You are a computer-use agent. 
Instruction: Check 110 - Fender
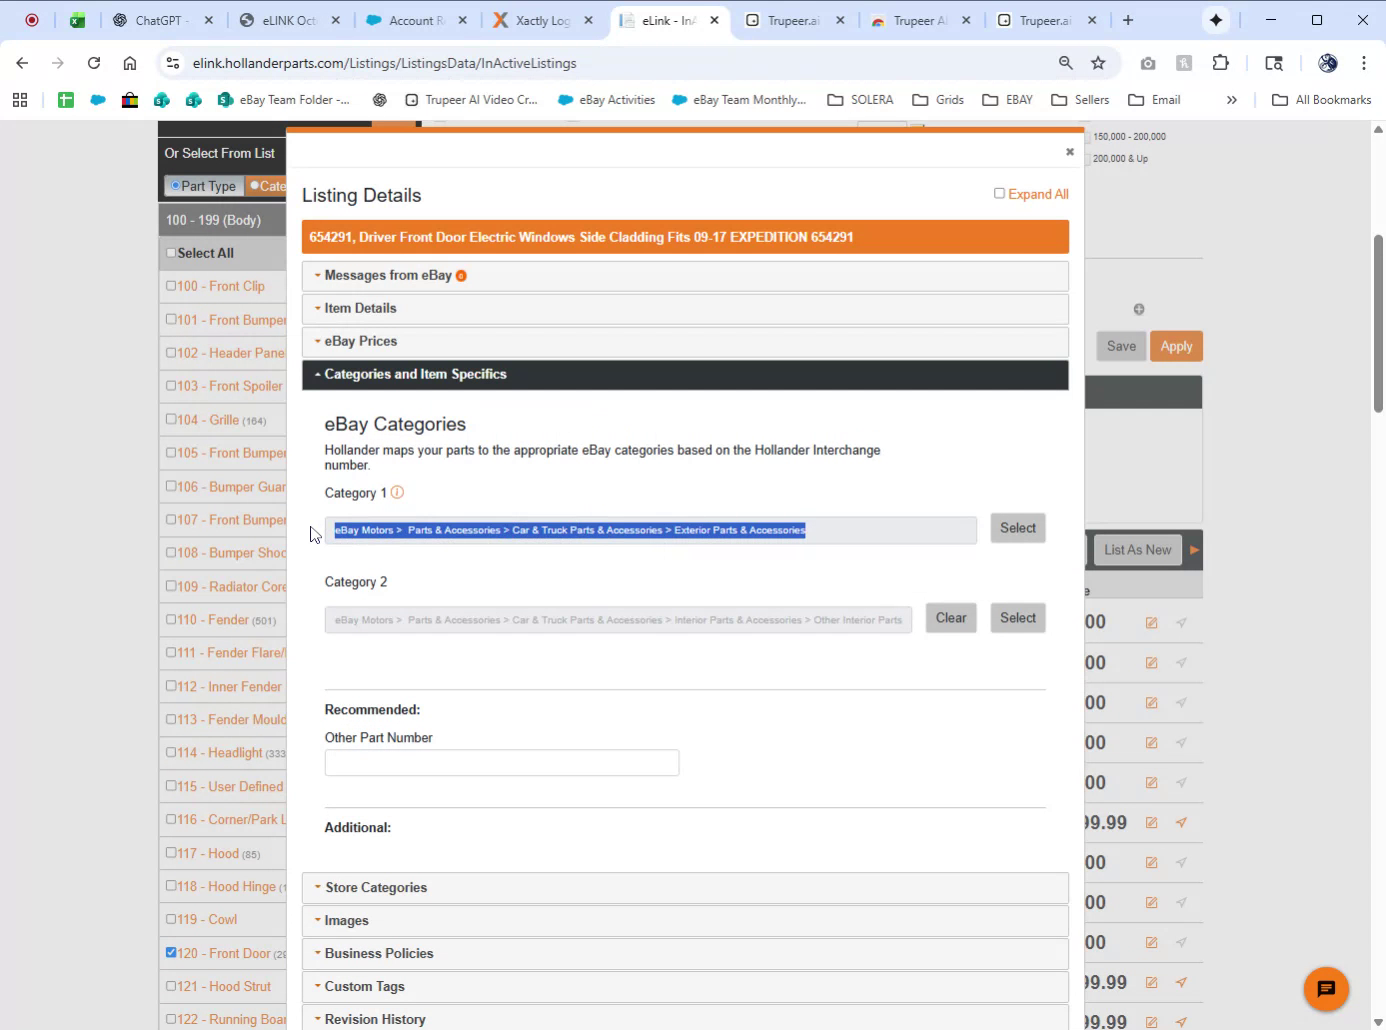coord(171,619)
